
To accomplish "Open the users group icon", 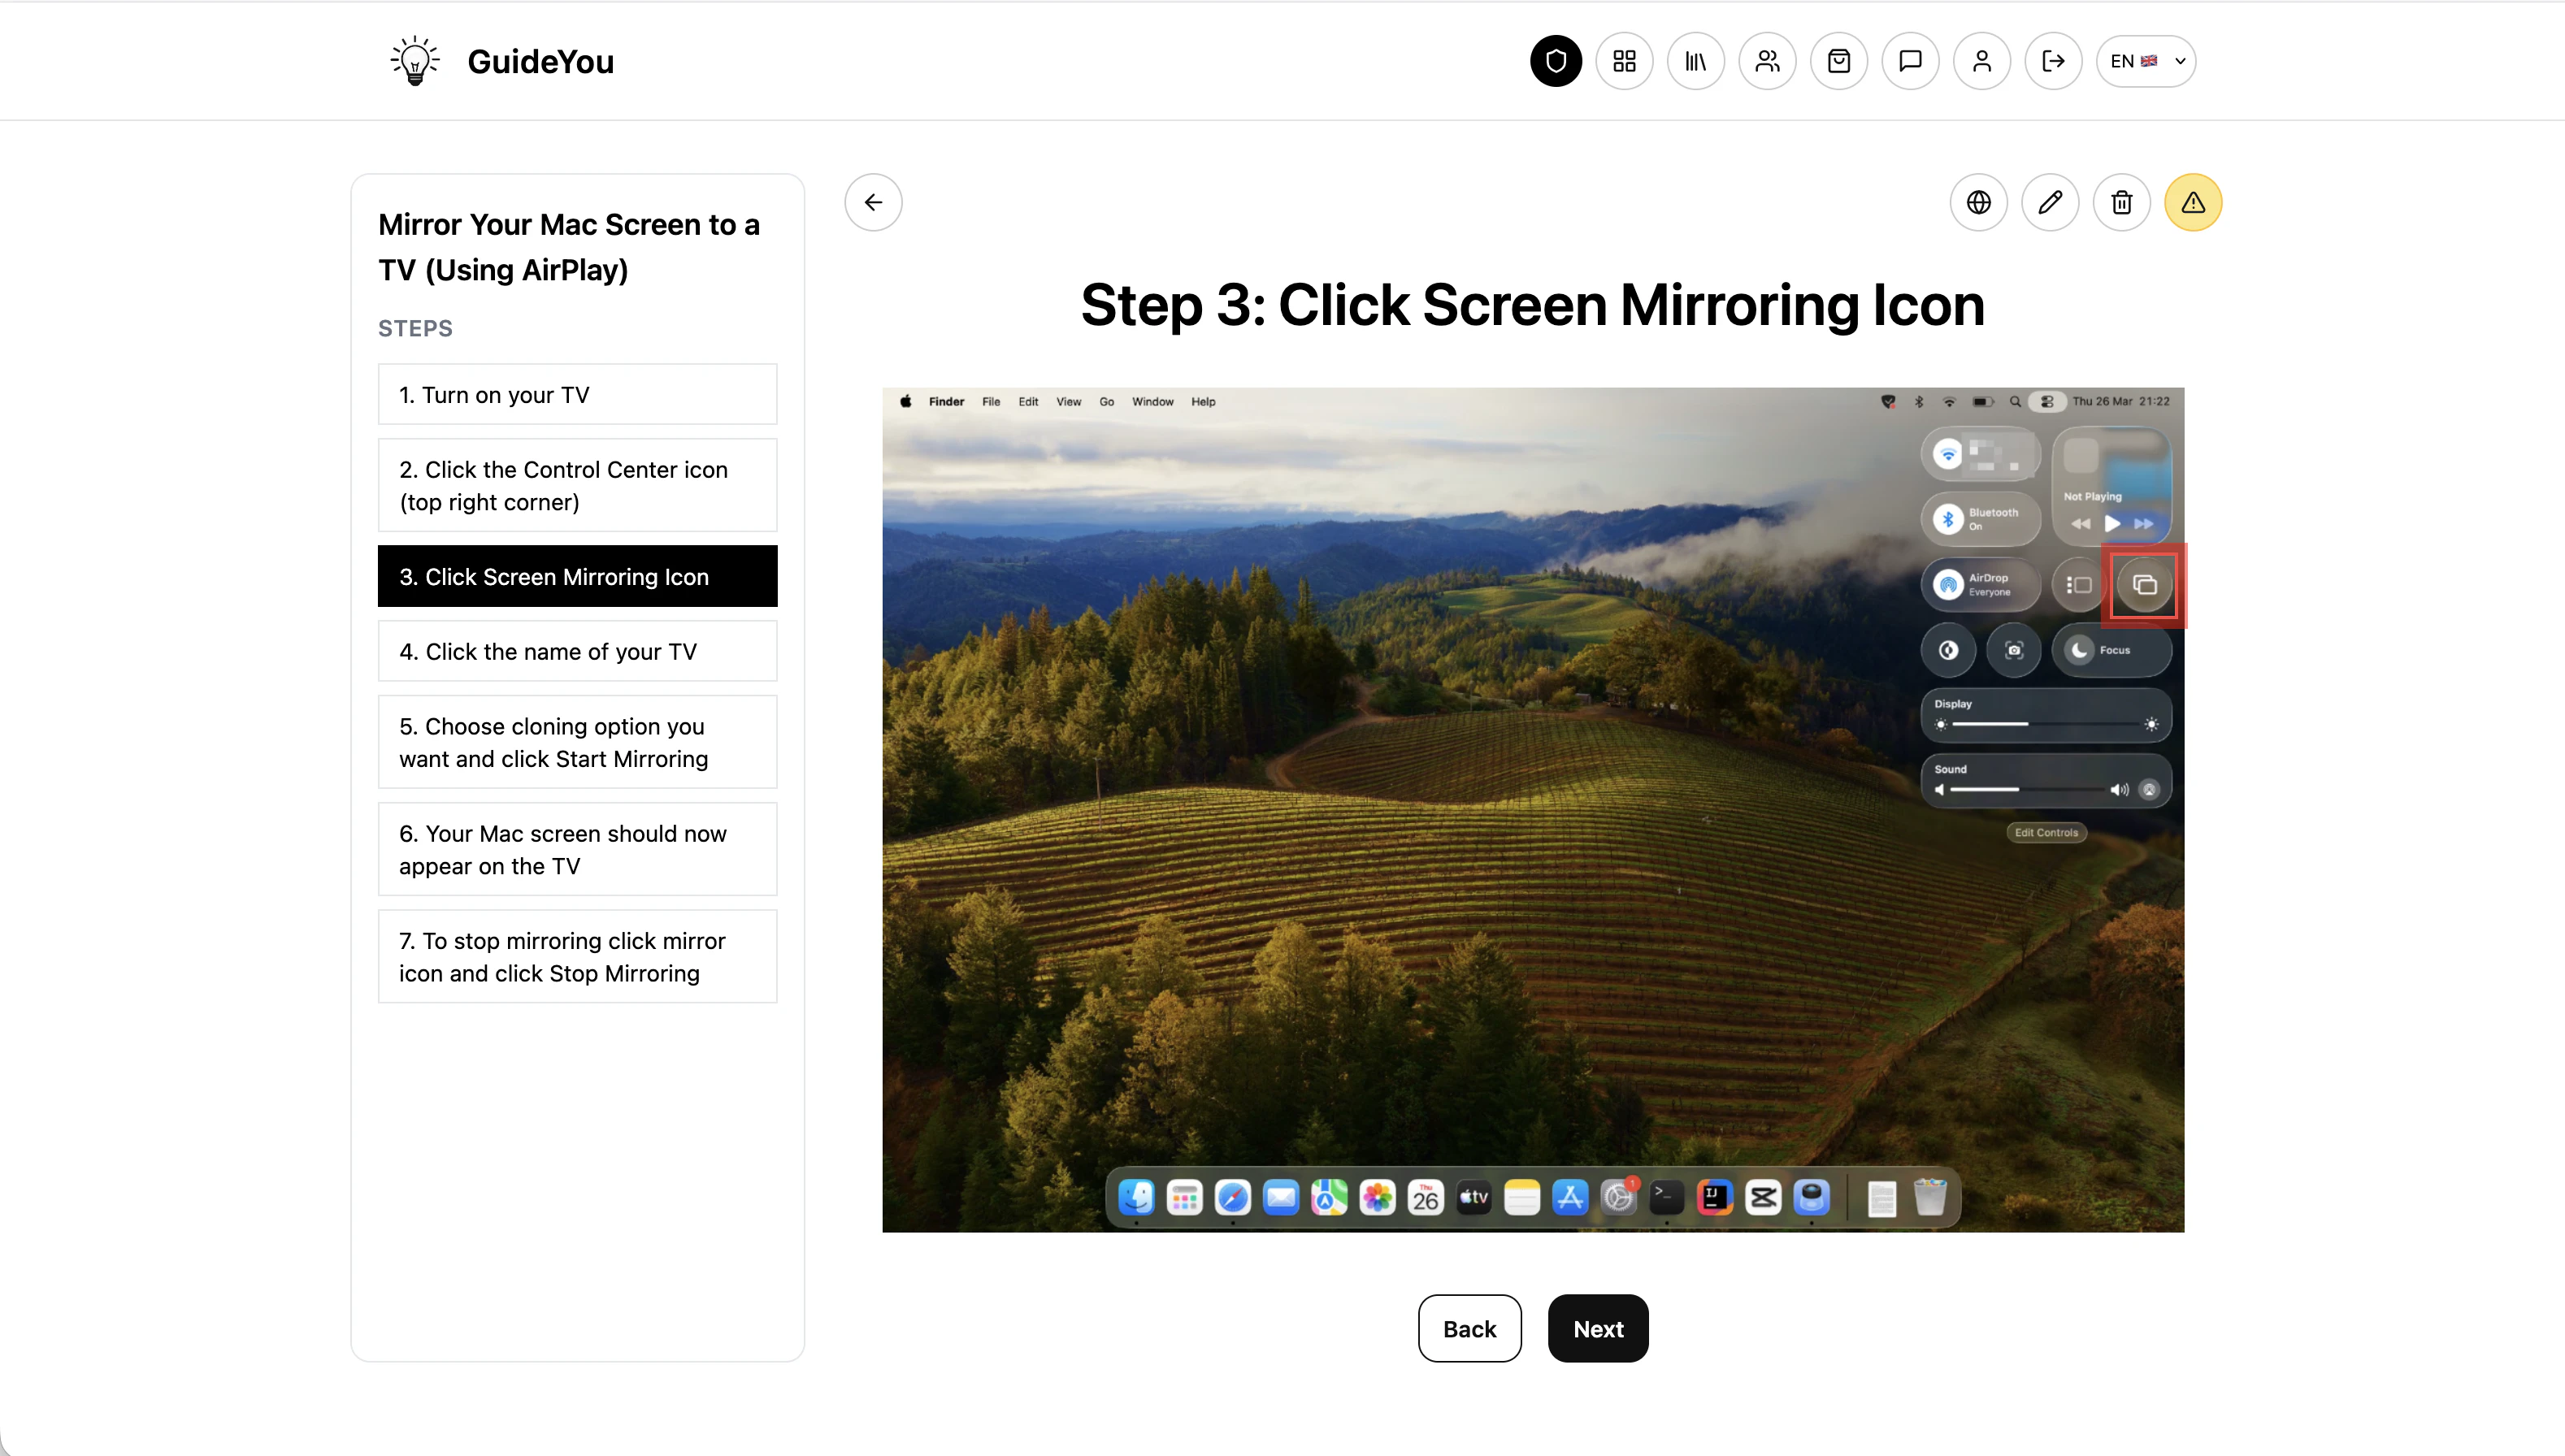I will coord(1767,61).
